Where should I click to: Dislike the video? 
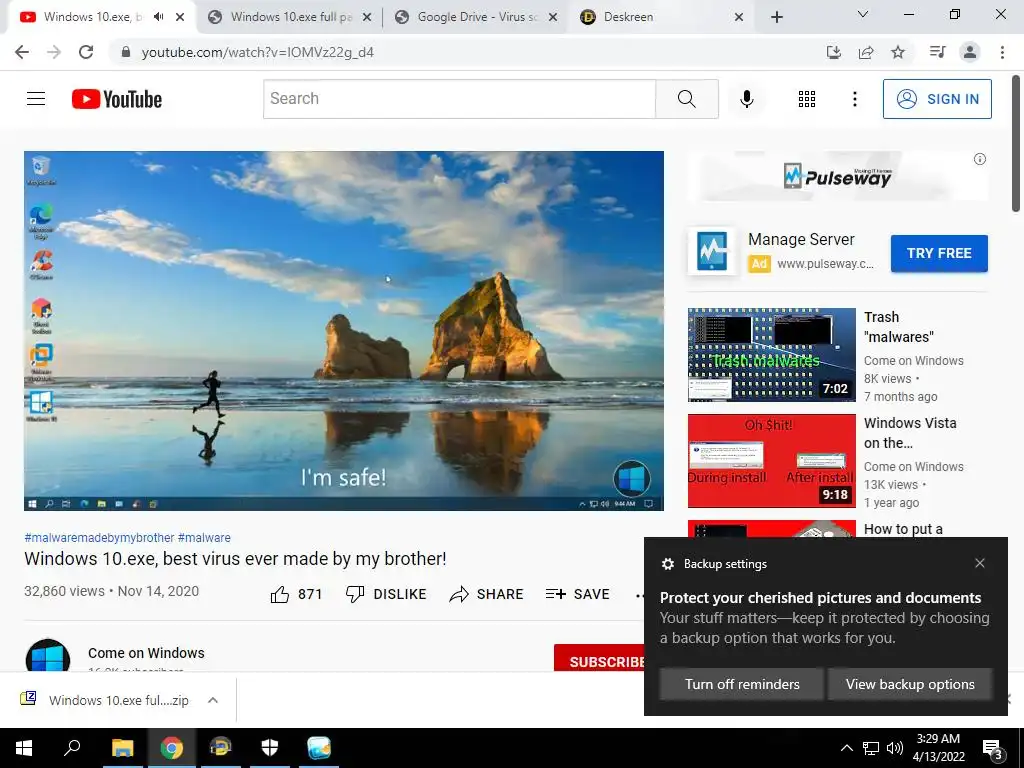[x=386, y=594]
